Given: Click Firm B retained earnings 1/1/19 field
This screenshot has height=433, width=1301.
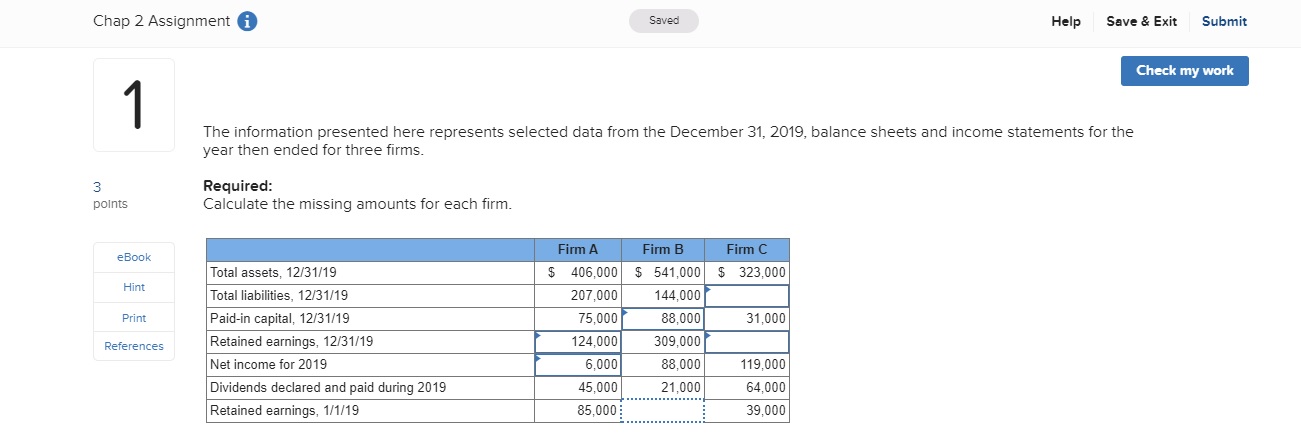Looking at the screenshot, I should pos(662,411).
